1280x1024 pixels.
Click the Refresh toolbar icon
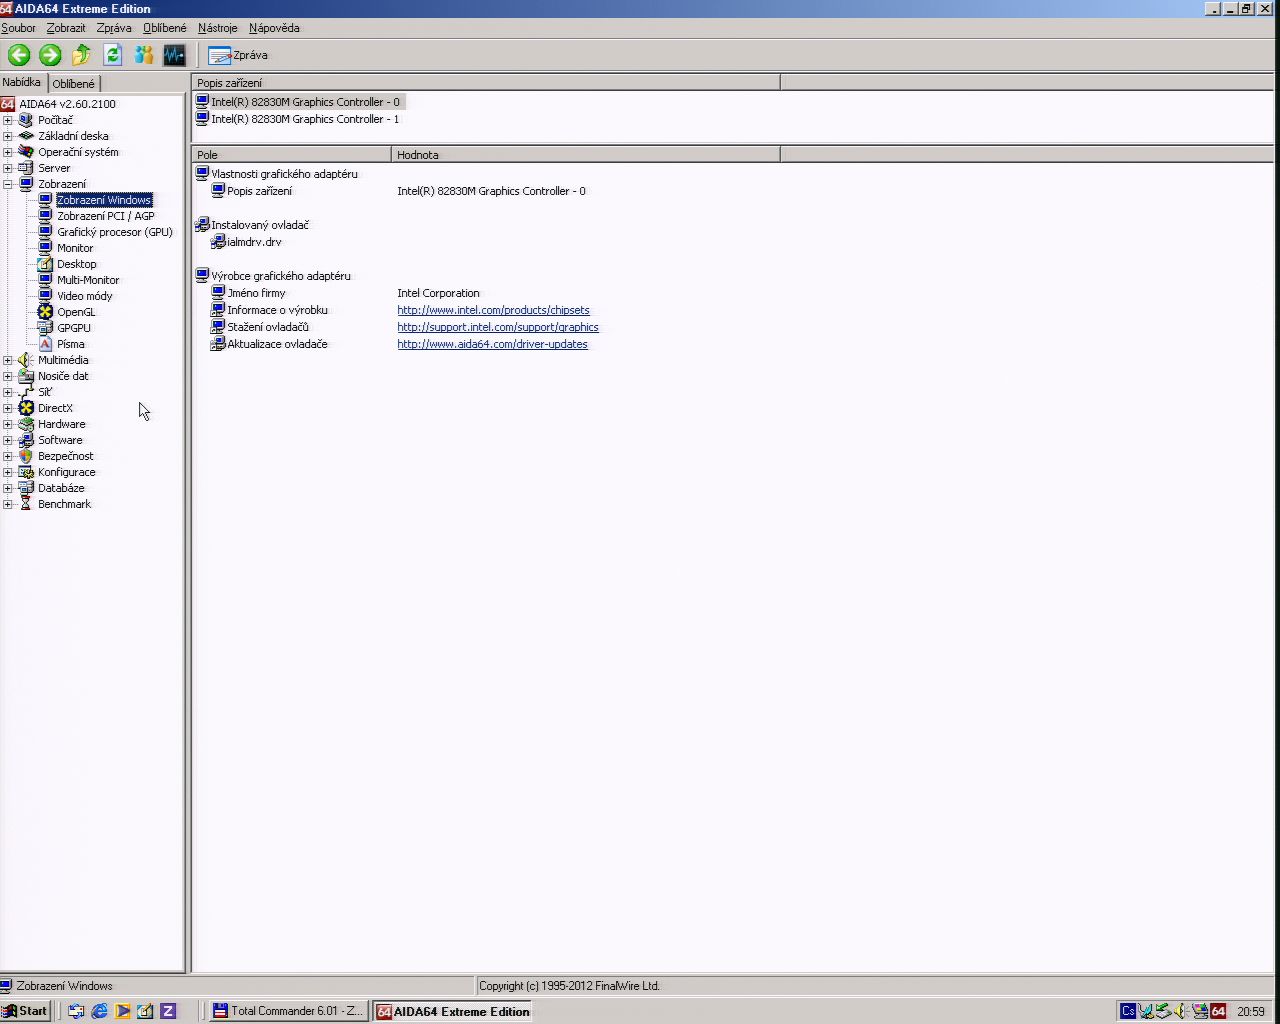tap(113, 56)
